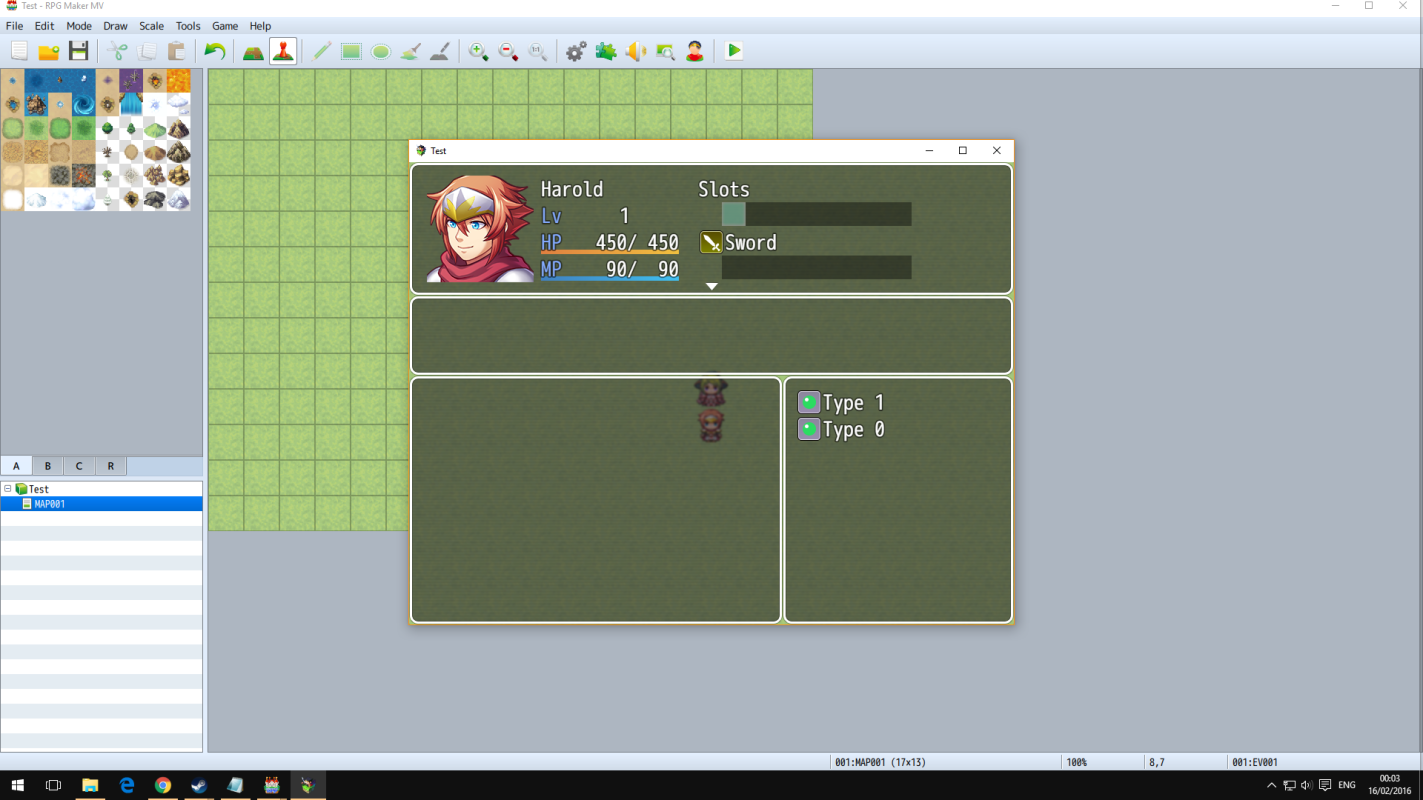Click Harold's face portrait in the game window

click(x=480, y=229)
